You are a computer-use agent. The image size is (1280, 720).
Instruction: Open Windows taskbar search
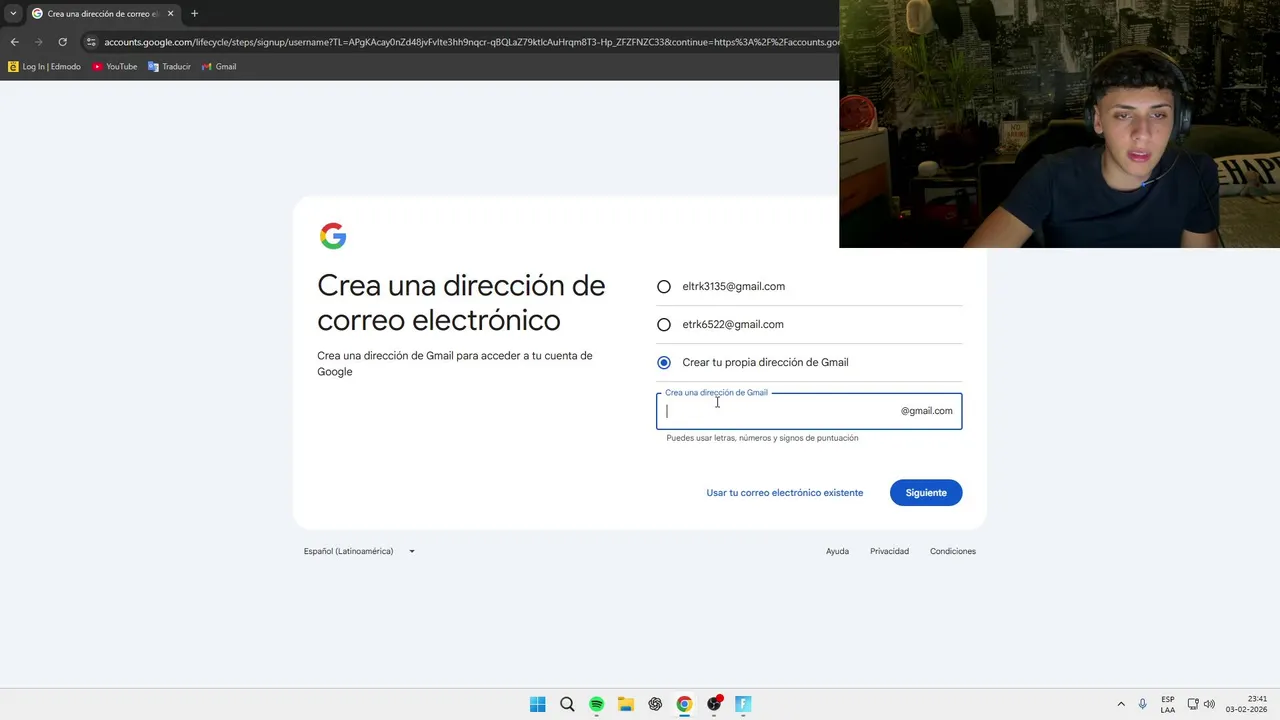[x=567, y=704]
